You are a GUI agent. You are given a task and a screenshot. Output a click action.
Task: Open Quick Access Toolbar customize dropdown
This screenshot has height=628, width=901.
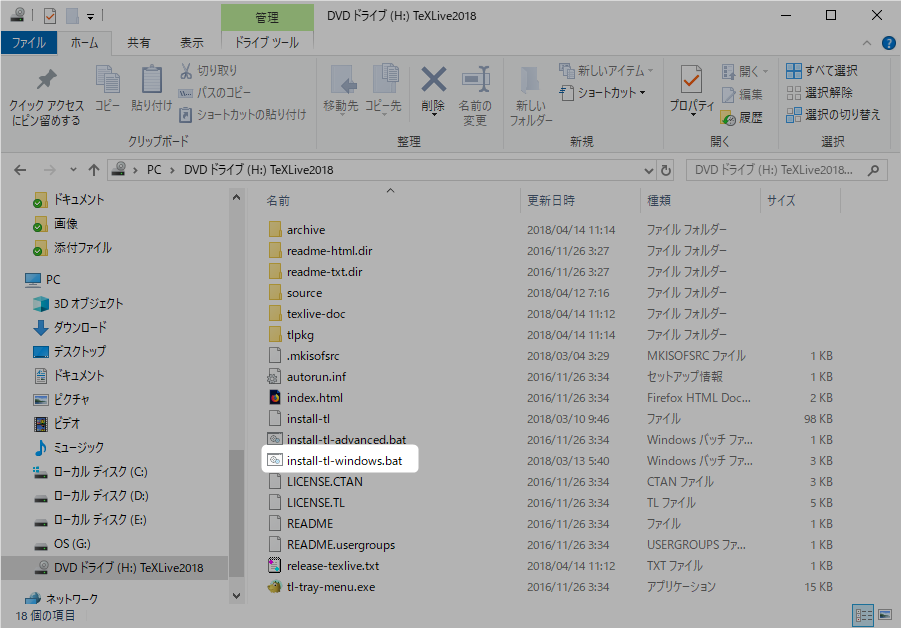click(90, 17)
